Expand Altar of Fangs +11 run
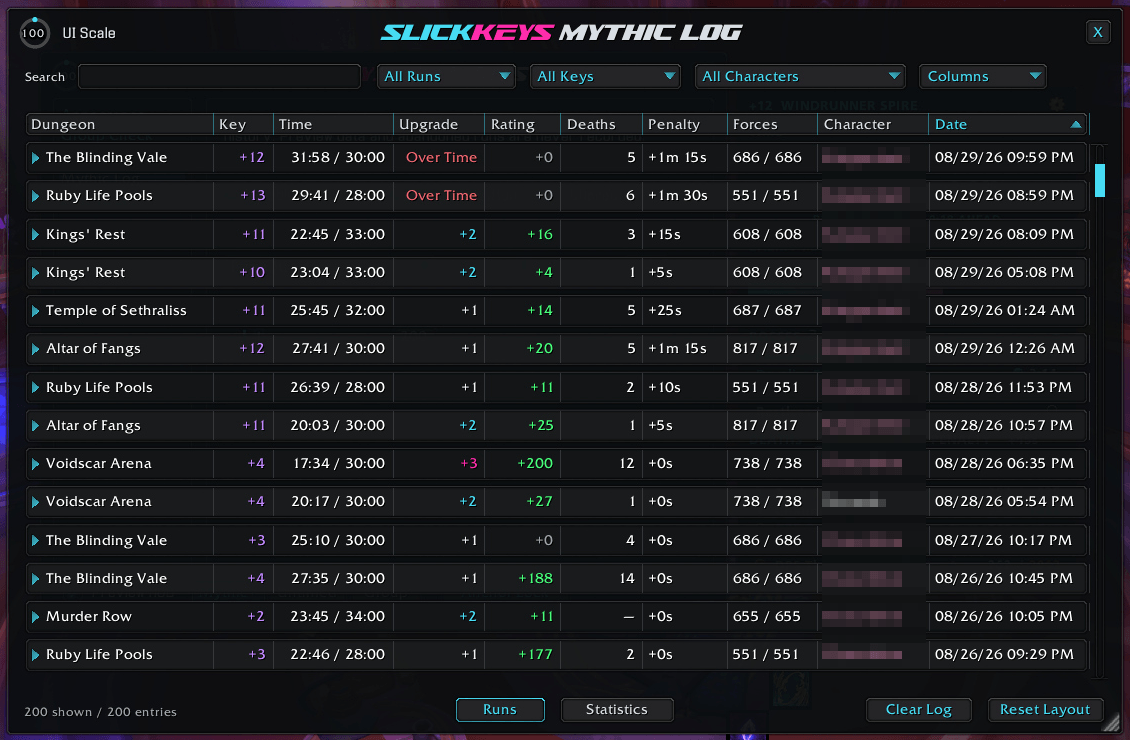1130x740 pixels. click(x=35, y=426)
